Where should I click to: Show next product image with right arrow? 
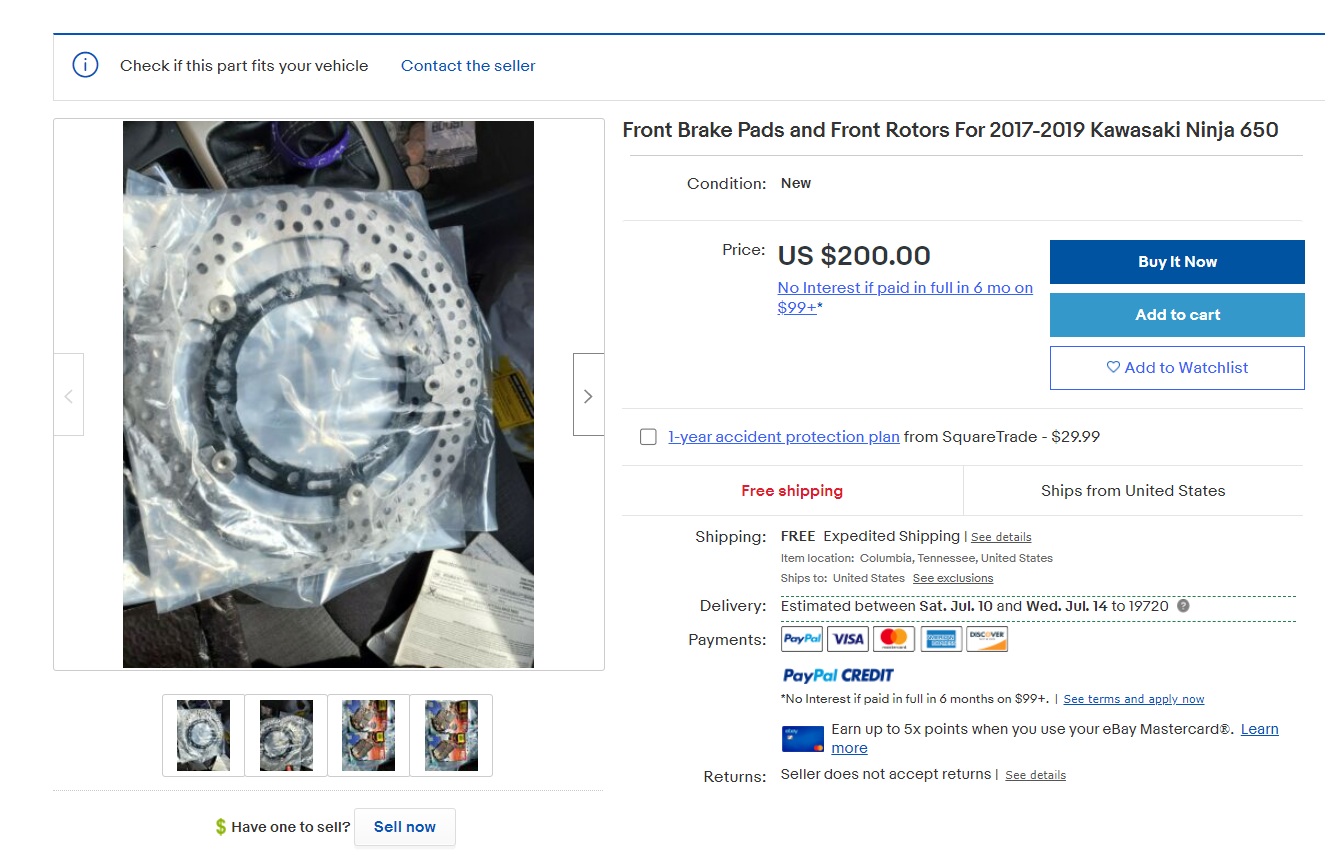point(588,395)
